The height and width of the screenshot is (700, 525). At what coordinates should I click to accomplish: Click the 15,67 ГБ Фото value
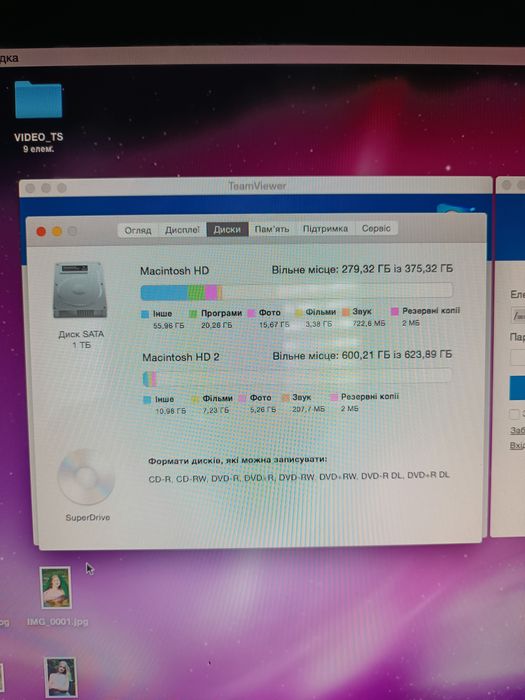[274, 325]
